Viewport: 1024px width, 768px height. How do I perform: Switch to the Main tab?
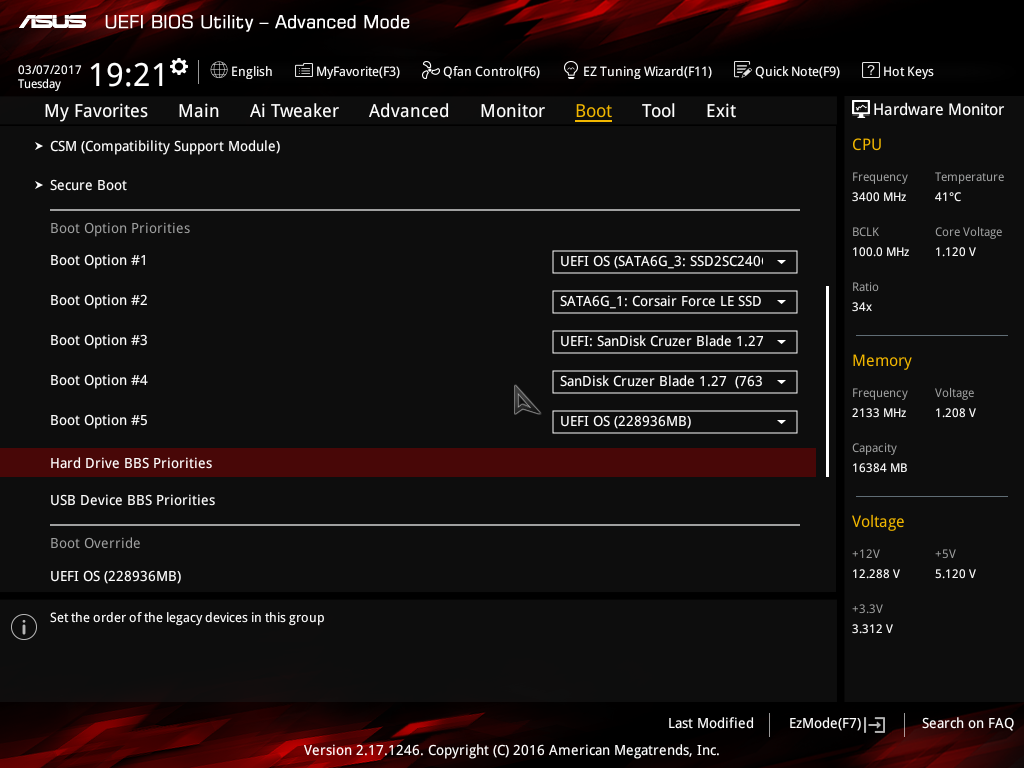click(199, 111)
